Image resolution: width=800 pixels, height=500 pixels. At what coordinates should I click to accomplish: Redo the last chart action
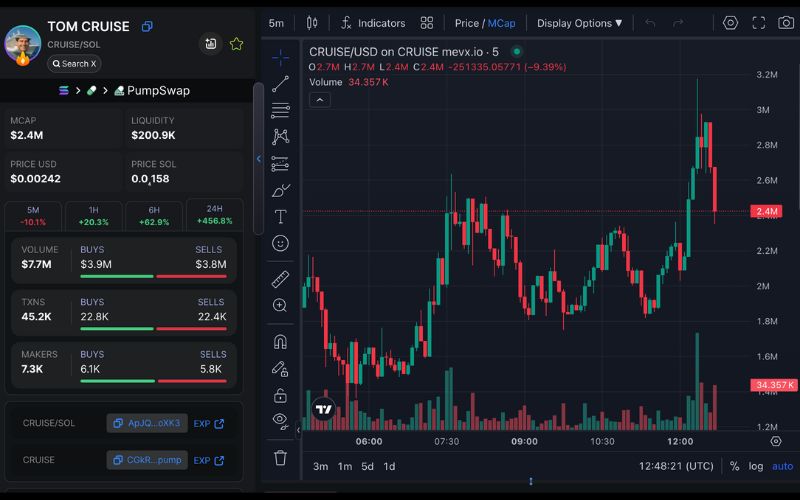[x=678, y=23]
